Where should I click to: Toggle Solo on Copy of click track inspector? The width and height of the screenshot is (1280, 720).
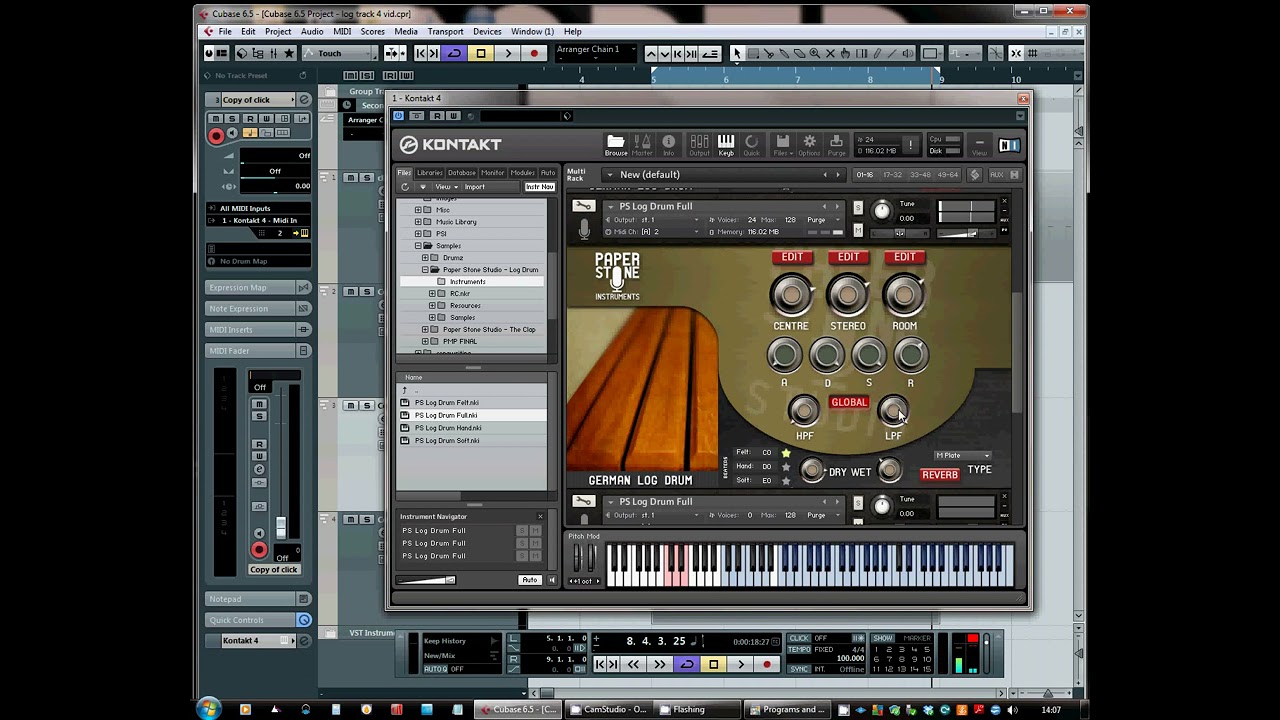coord(233,118)
